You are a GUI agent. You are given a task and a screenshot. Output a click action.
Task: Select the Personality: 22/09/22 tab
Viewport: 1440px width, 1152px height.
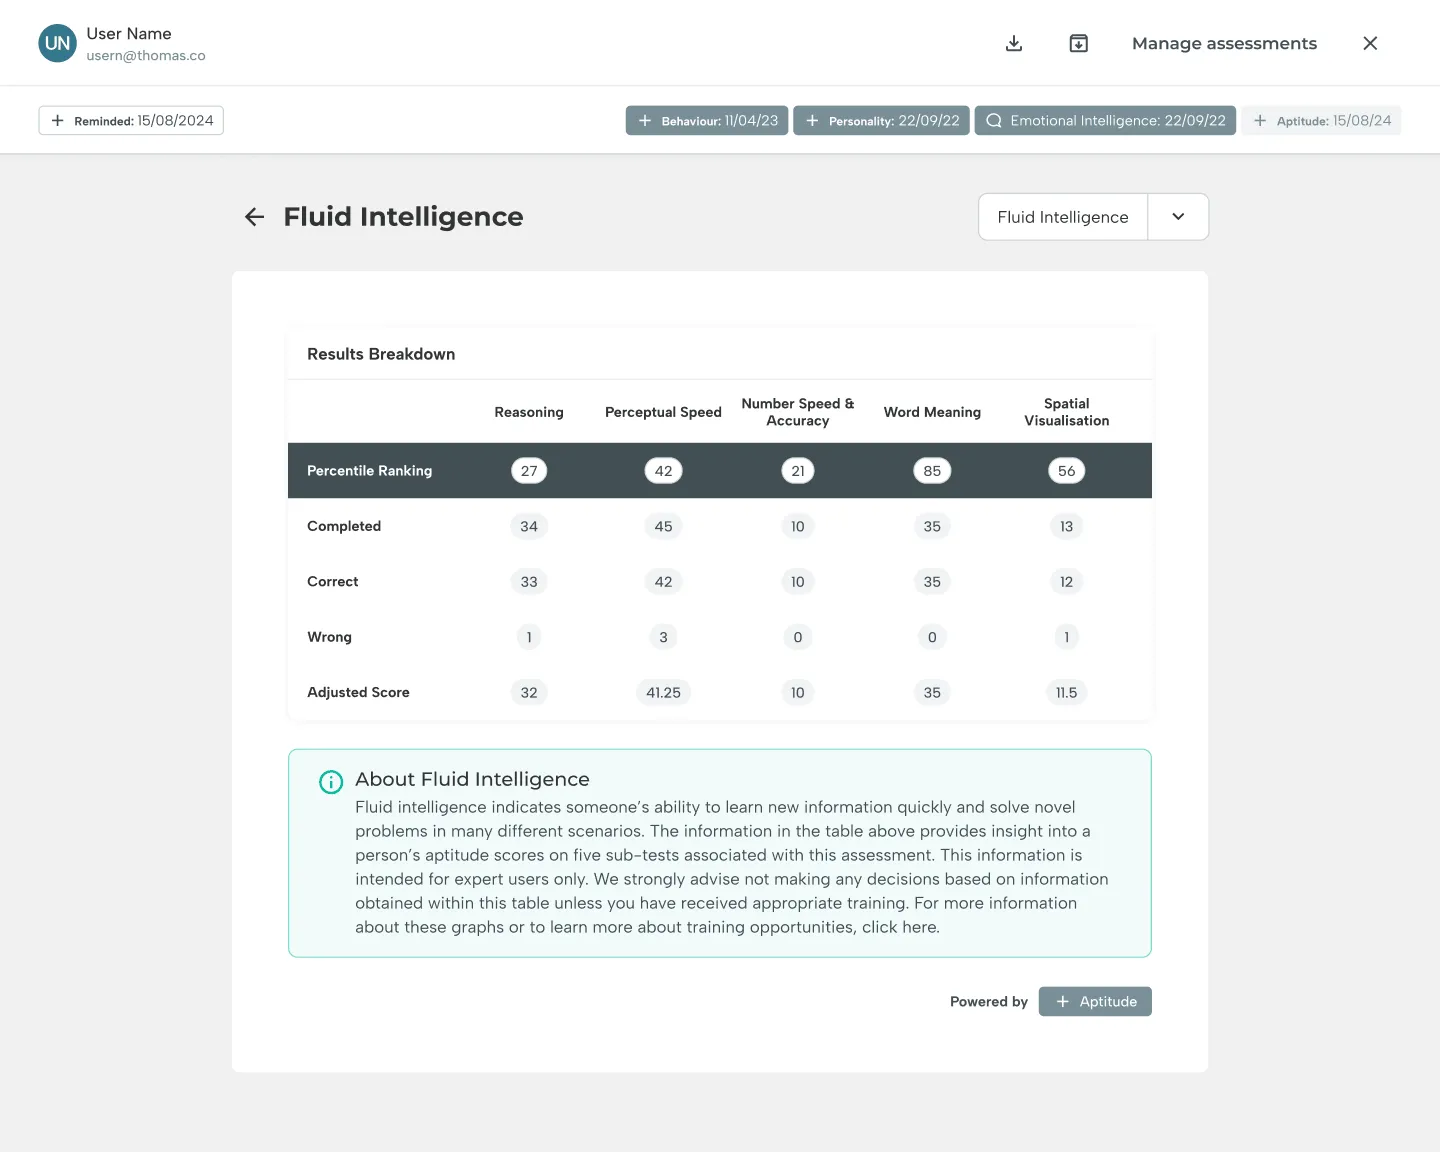pos(881,120)
